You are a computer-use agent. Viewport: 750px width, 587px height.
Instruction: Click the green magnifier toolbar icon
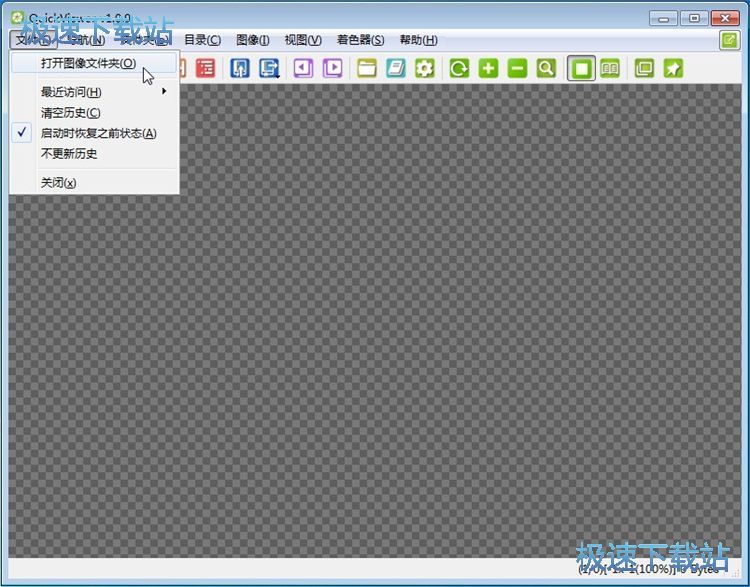(546, 68)
